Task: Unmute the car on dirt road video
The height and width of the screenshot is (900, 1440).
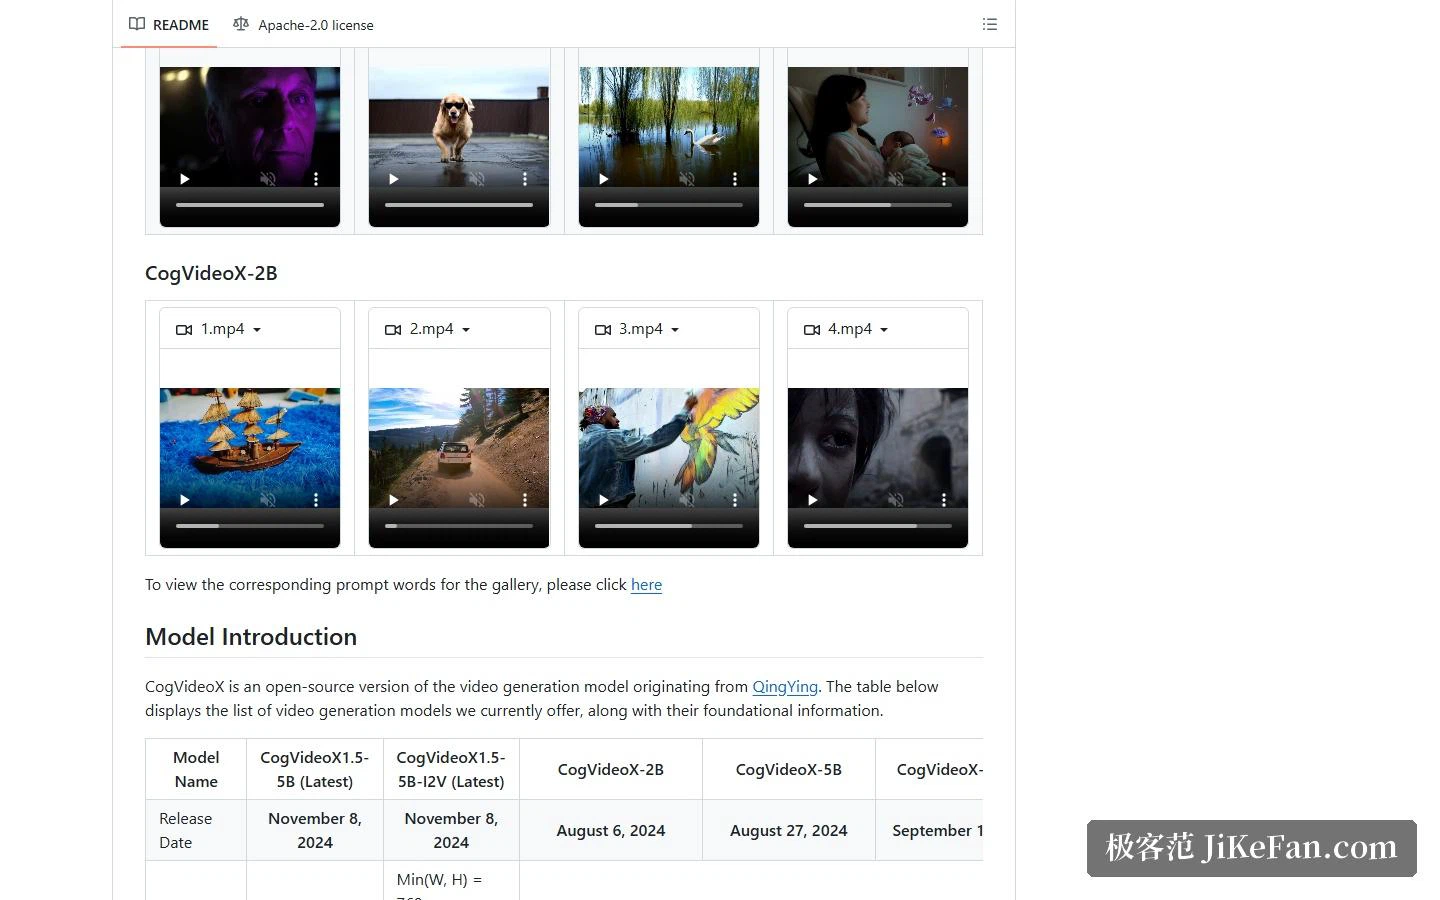Action: click(477, 500)
